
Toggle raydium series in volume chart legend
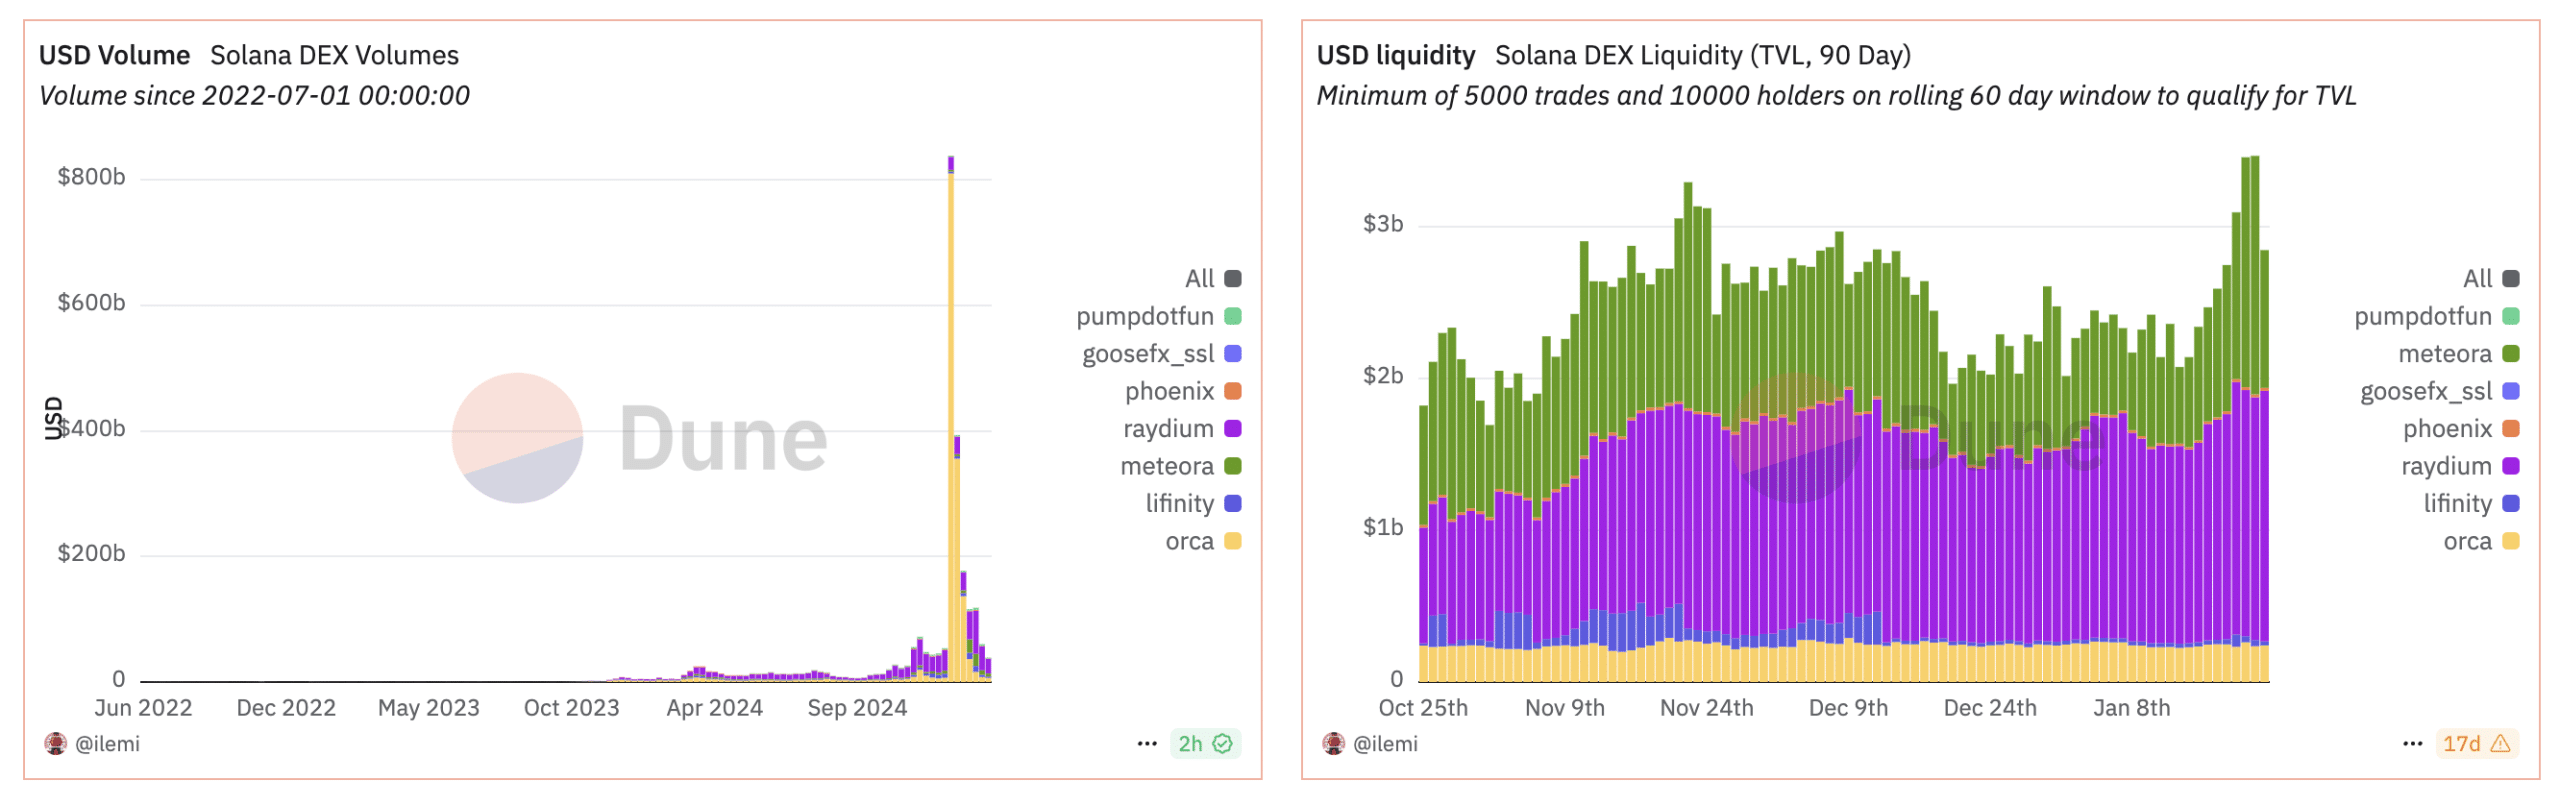(1168, 428)
